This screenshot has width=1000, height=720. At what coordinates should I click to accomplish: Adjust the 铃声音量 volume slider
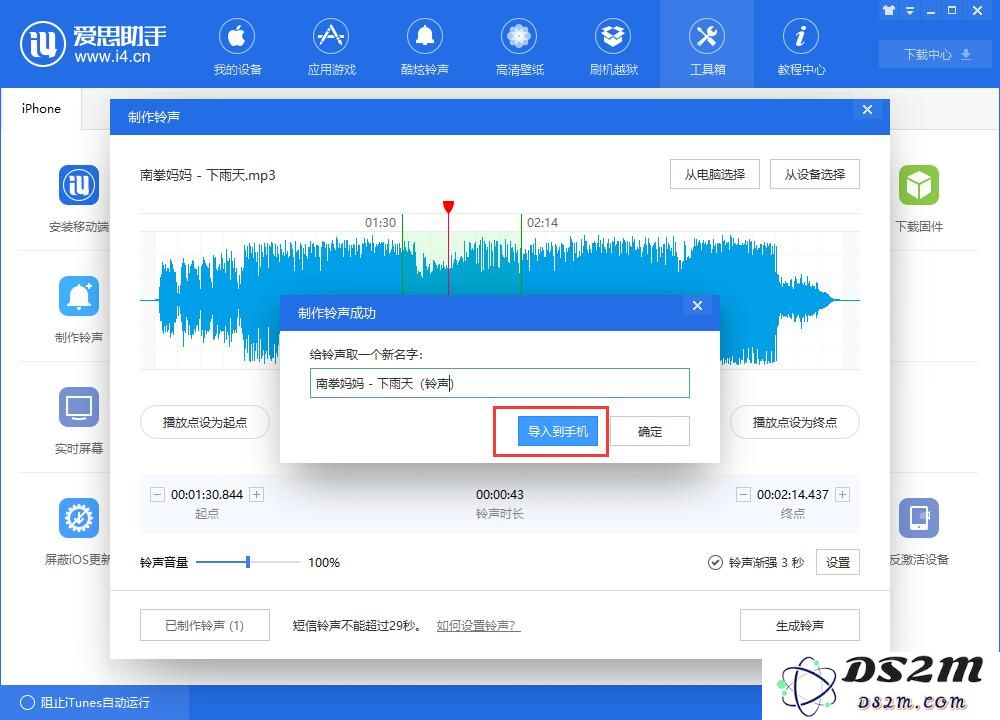pyautogui.click(x=248, y=562)
